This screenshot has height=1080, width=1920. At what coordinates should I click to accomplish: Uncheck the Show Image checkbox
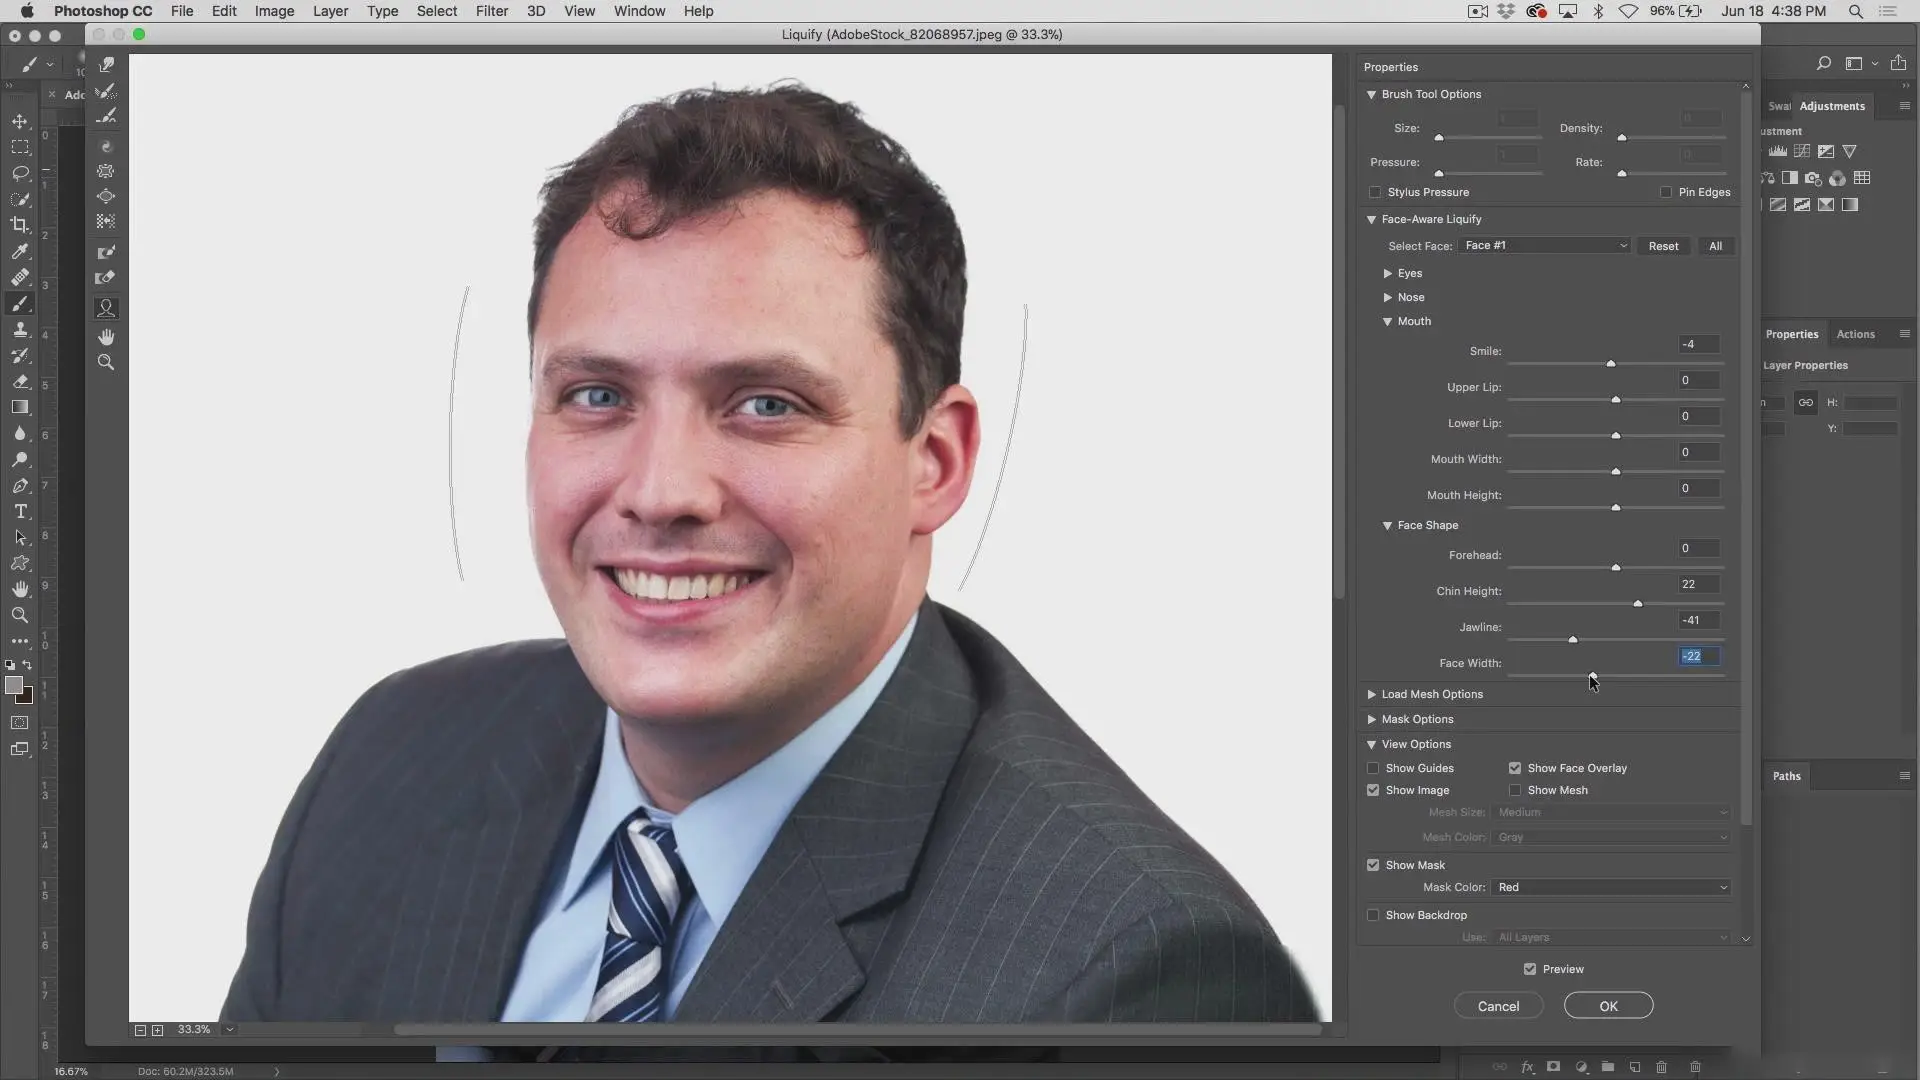pyautogui.click(x=1373, y=790)
